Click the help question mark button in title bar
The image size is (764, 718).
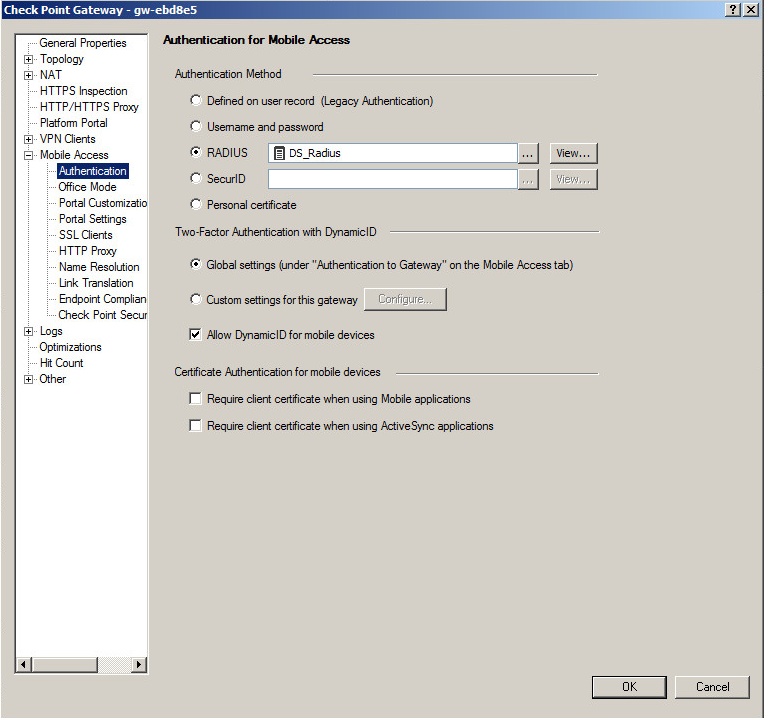click(x=733, y=9)
